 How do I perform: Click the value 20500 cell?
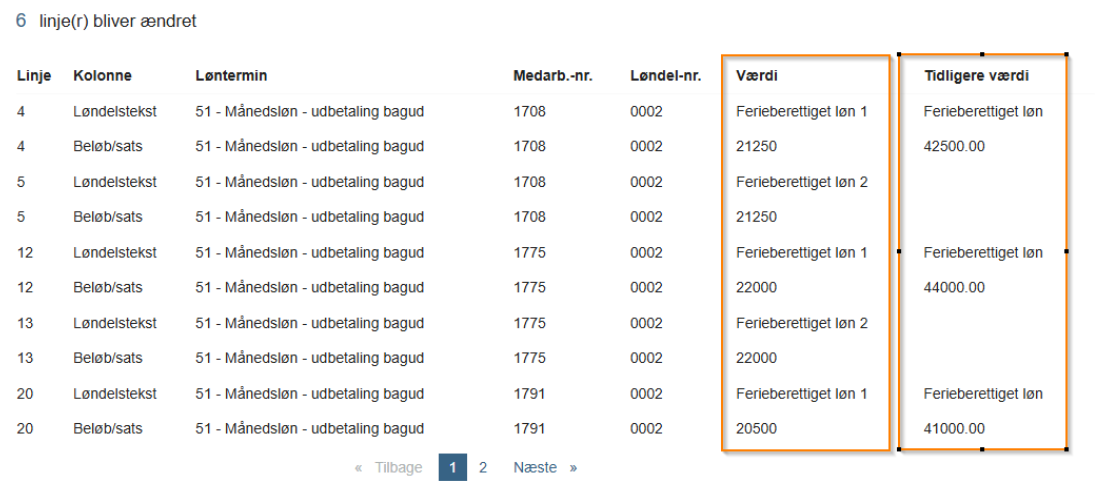coord(756,429)
